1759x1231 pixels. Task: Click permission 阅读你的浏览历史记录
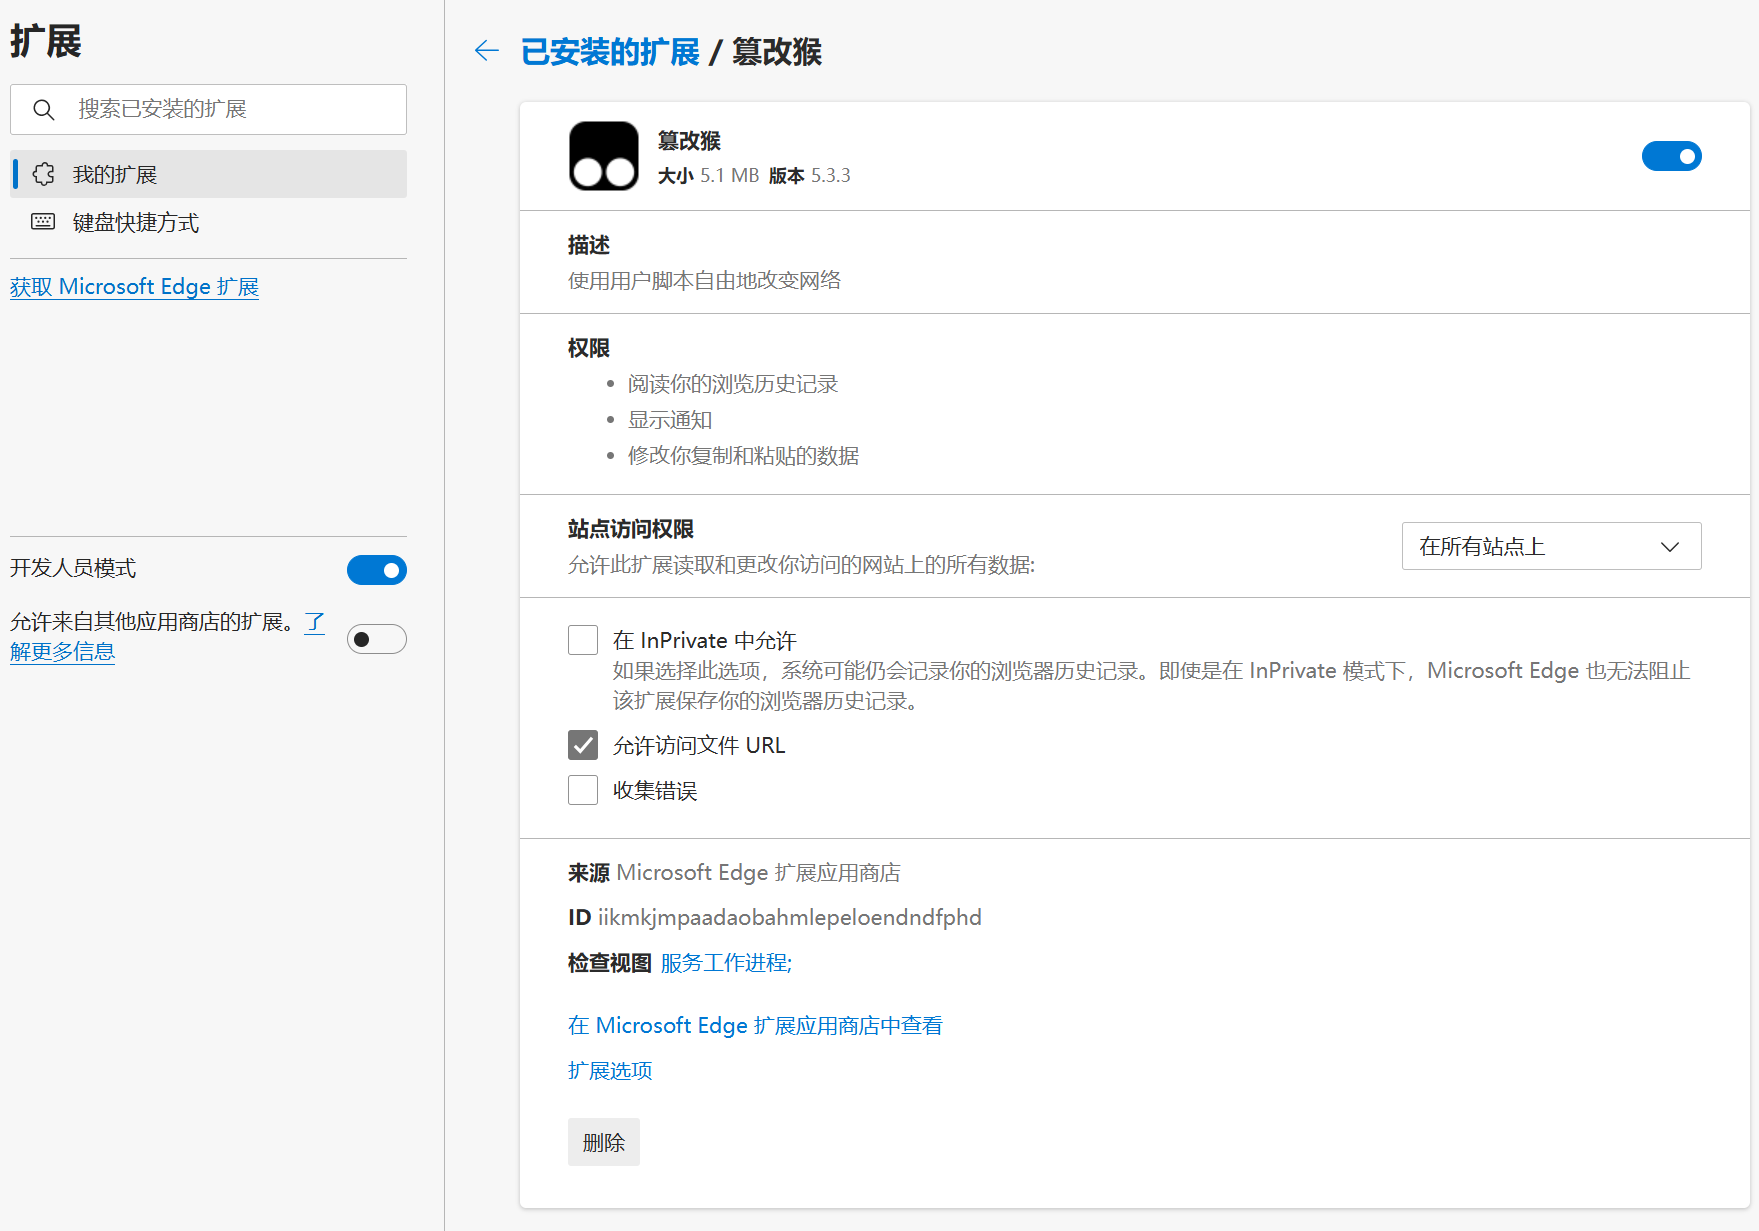733,384
